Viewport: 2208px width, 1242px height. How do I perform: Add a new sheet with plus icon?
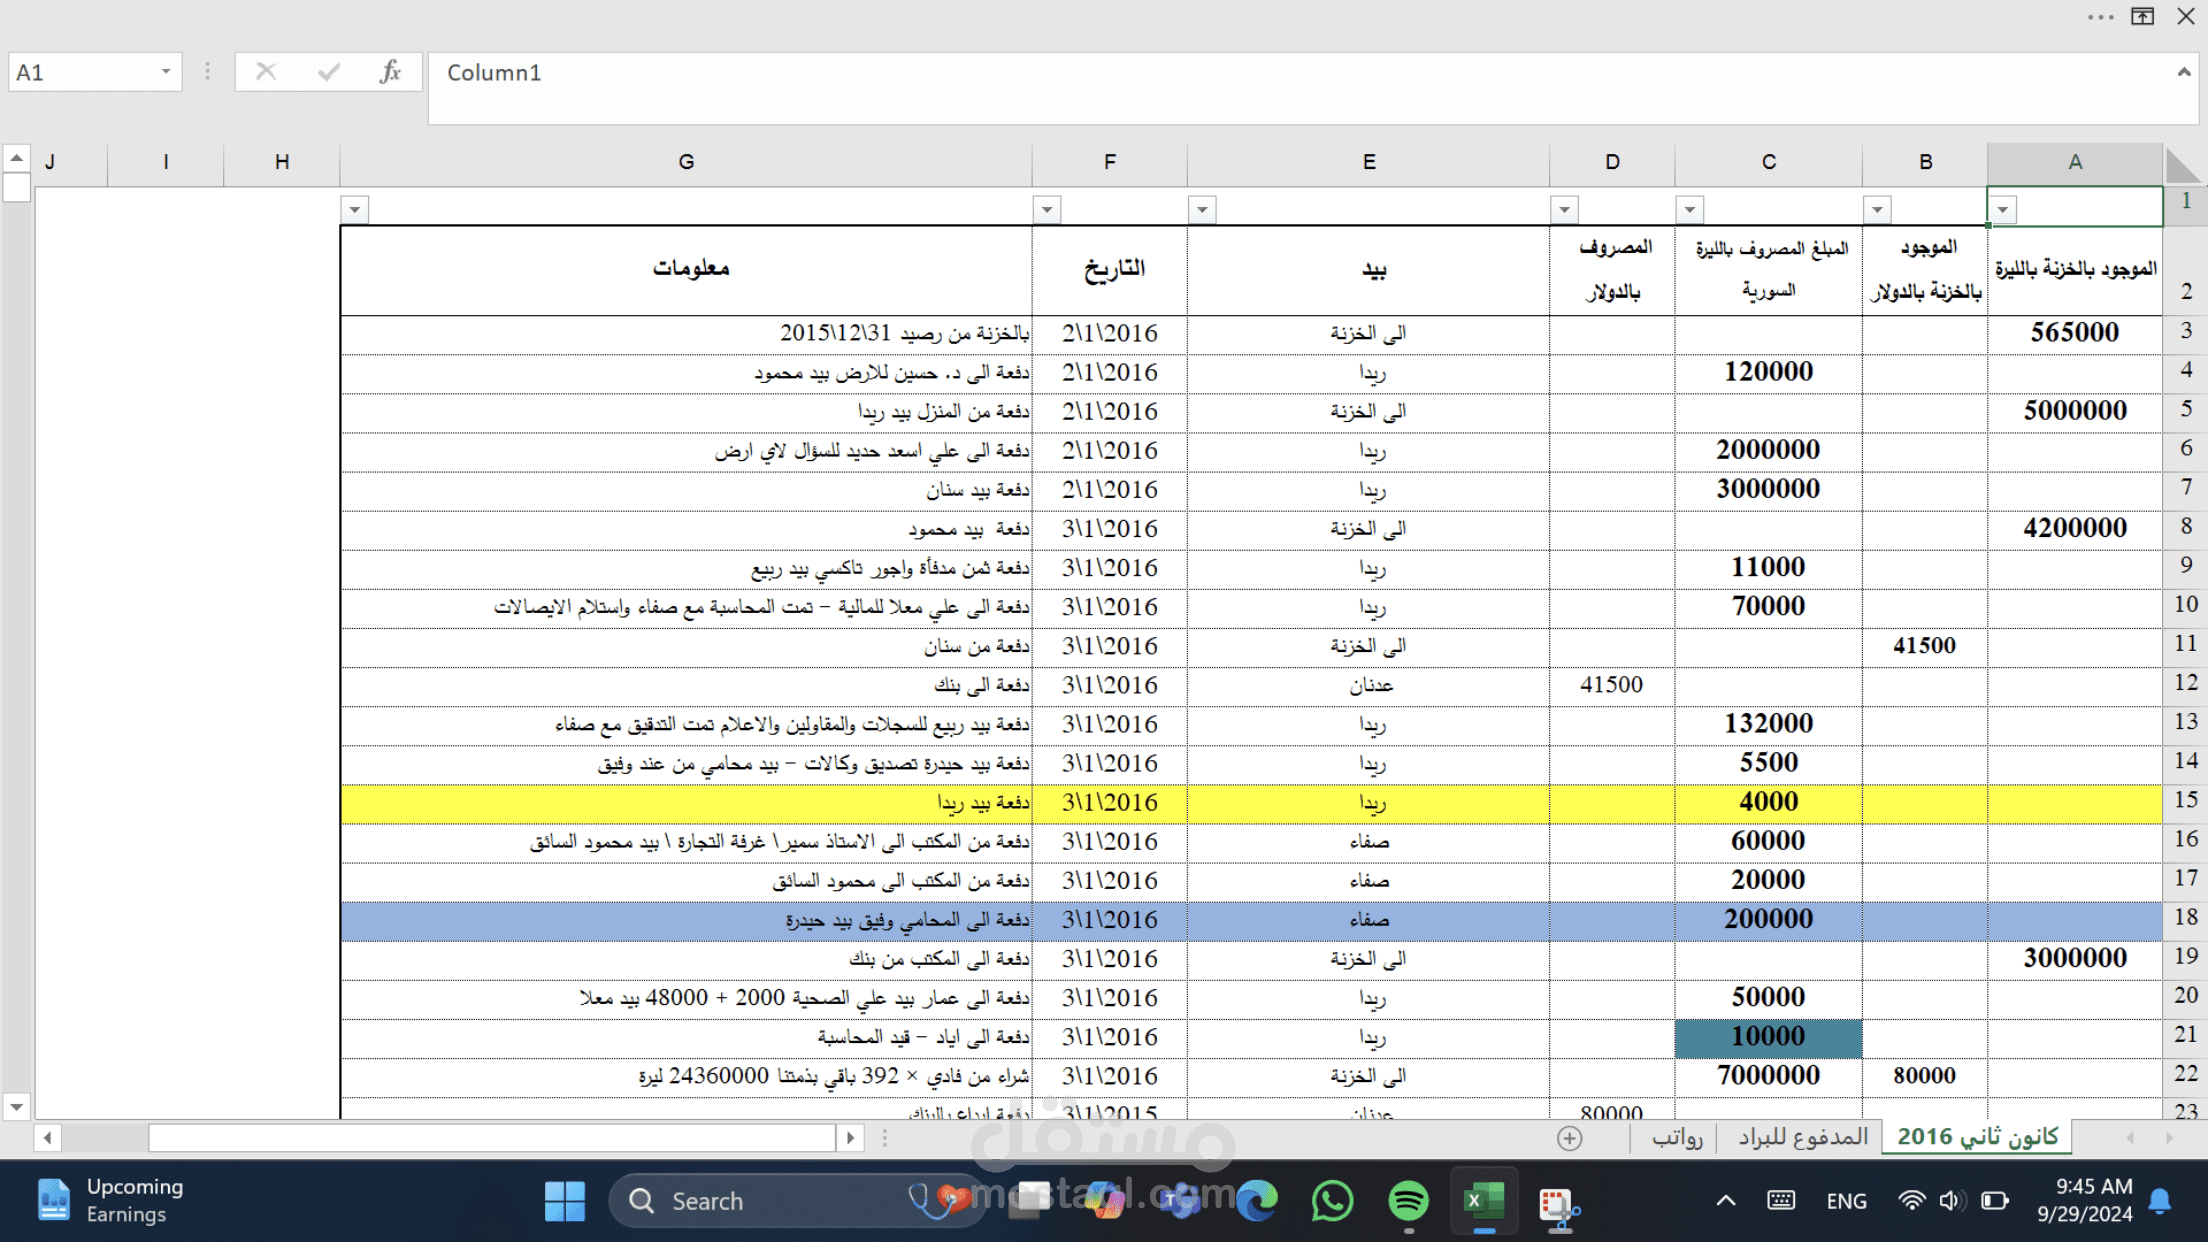click(x=1570, y=1138)
